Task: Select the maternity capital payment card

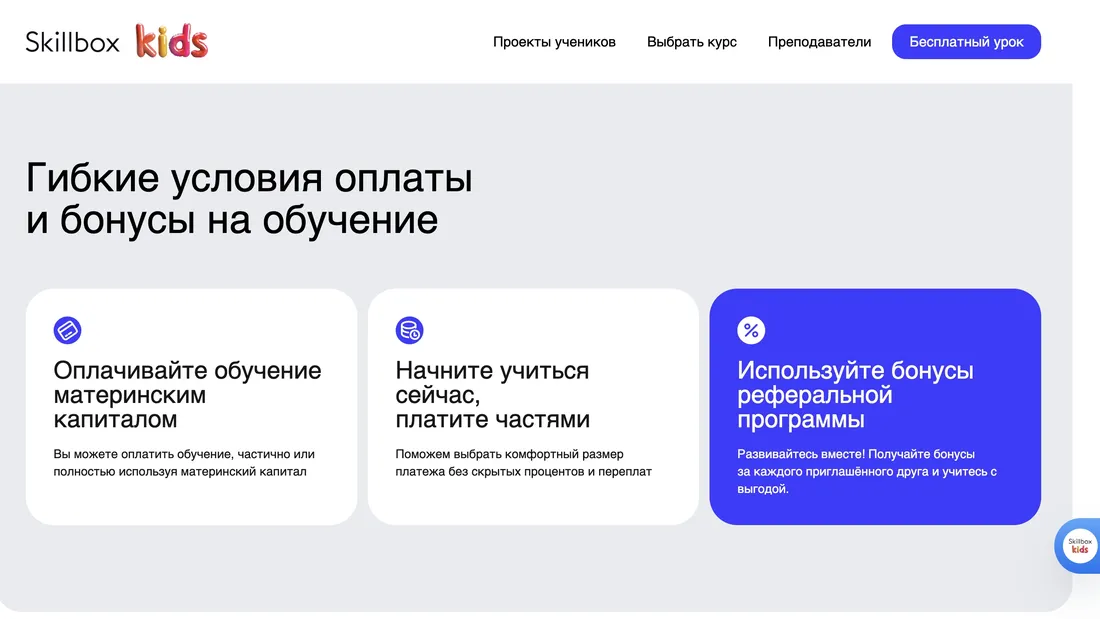Action: pyautogui.click(x=192, y=406)
